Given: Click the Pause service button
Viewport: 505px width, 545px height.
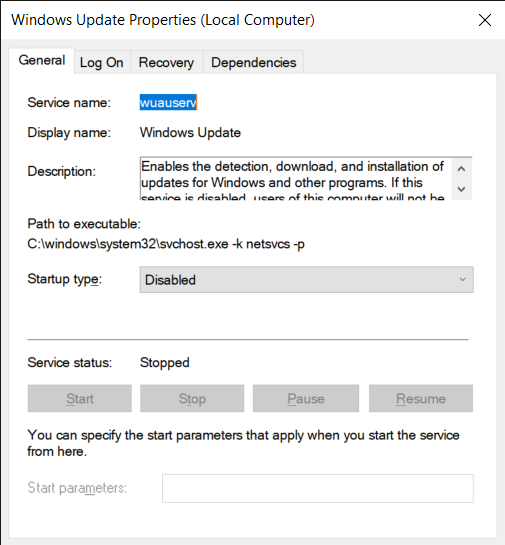Looking at the screenshot, I should 306,398.
